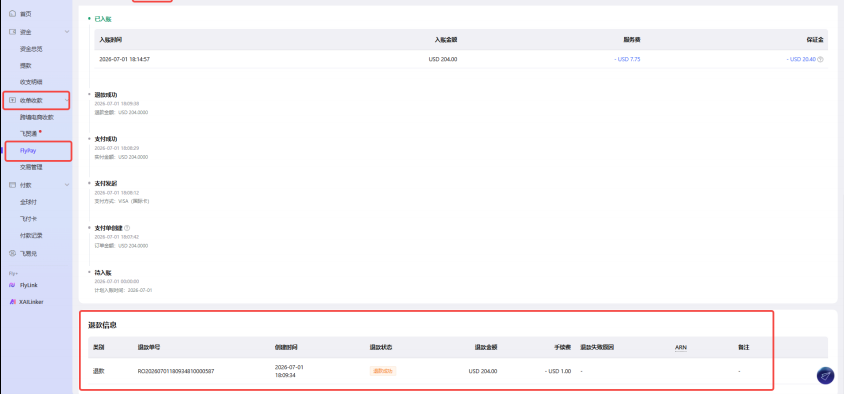Click the refund created time 2026-07-01 18:09:34
Image resolution: width=844 pixels, height=394 pixels.
click(290, 371)
